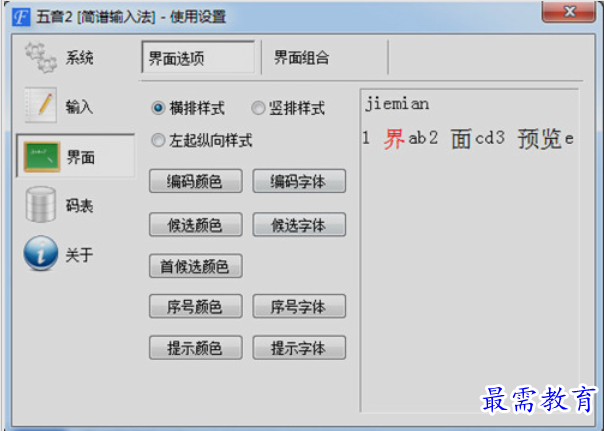Select the 横排样式 radio button
This screenshot has height=431, width=604.
158,108
